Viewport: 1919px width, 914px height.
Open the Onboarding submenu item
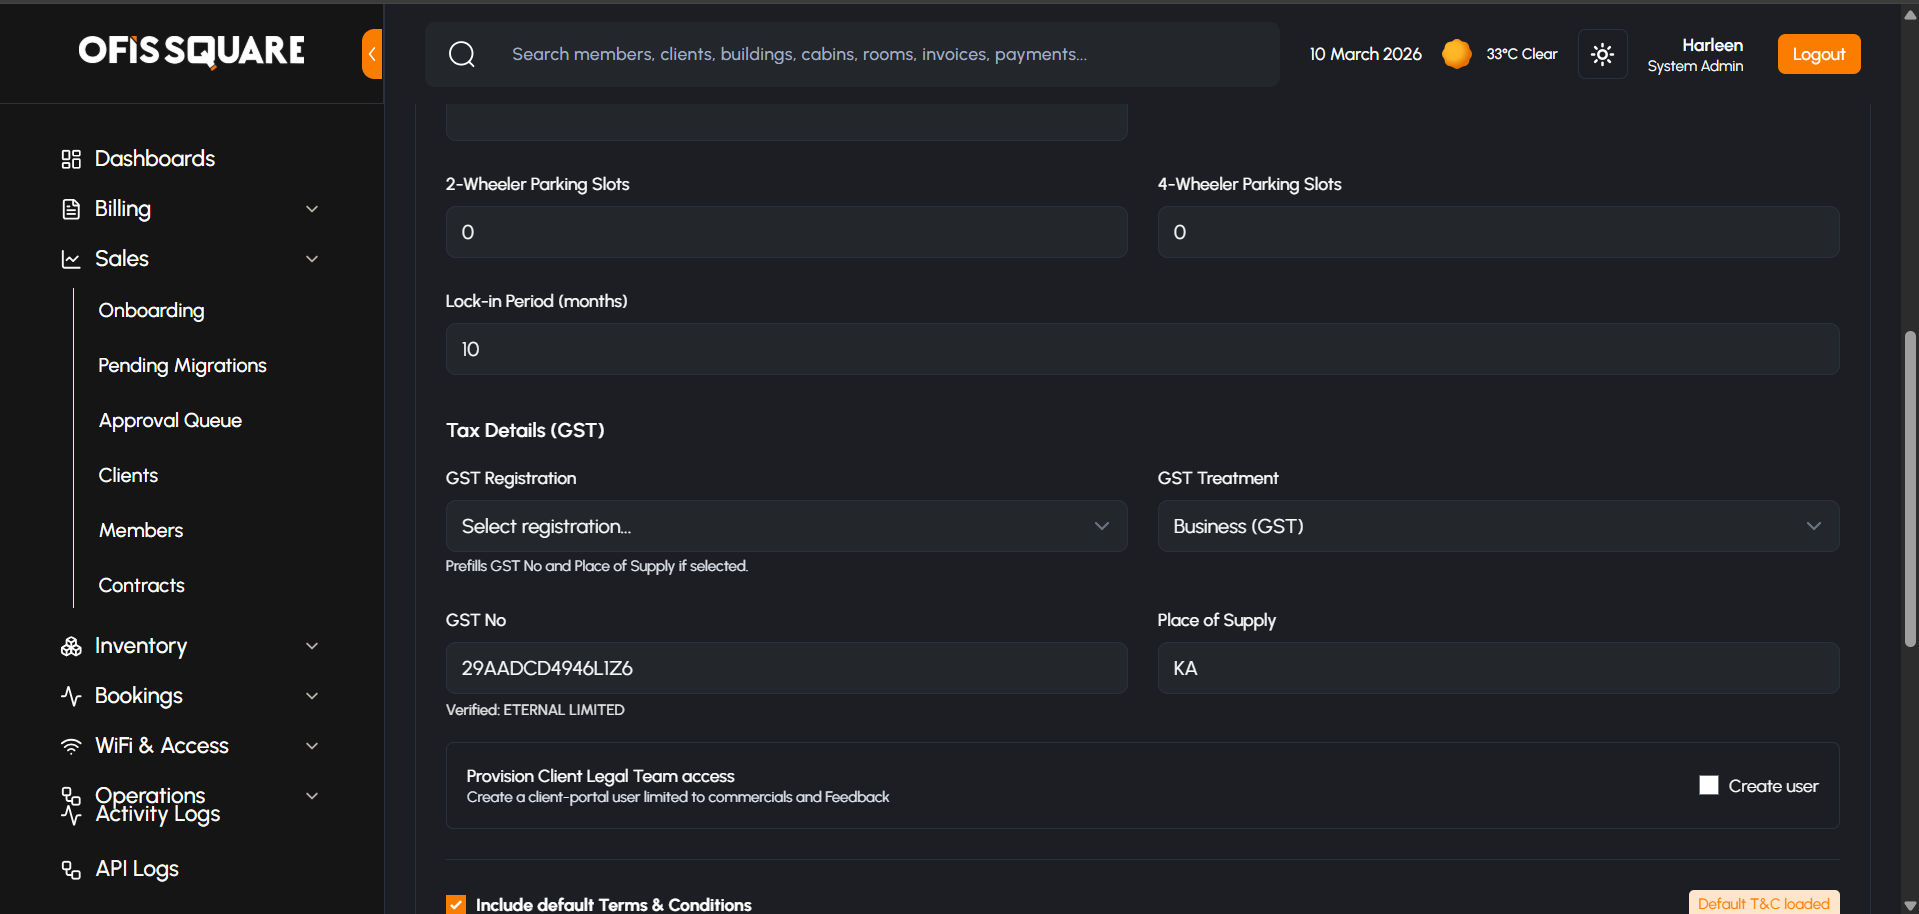pos(151,311)
